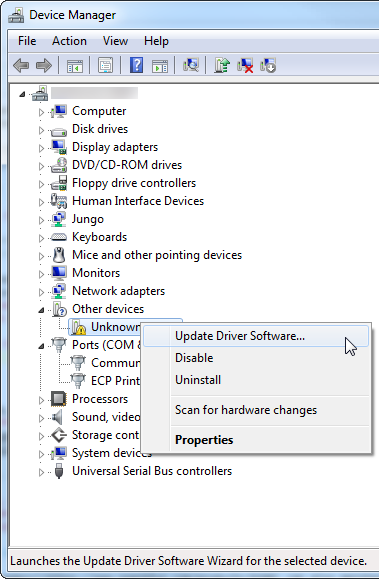Click the Uninstall toolbar icon with red X
Image resolution: width=379 pixels, height=579 pixels.
[245, 65]
